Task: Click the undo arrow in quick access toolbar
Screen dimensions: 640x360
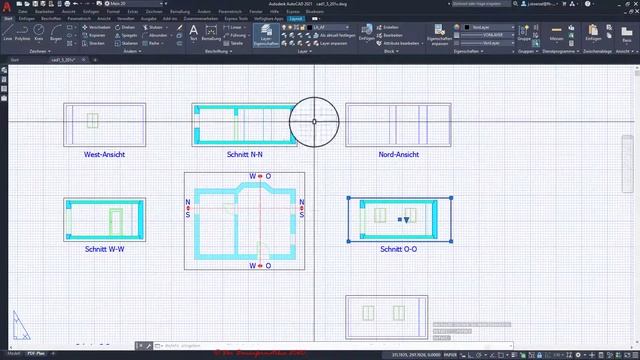Action: 76,4
